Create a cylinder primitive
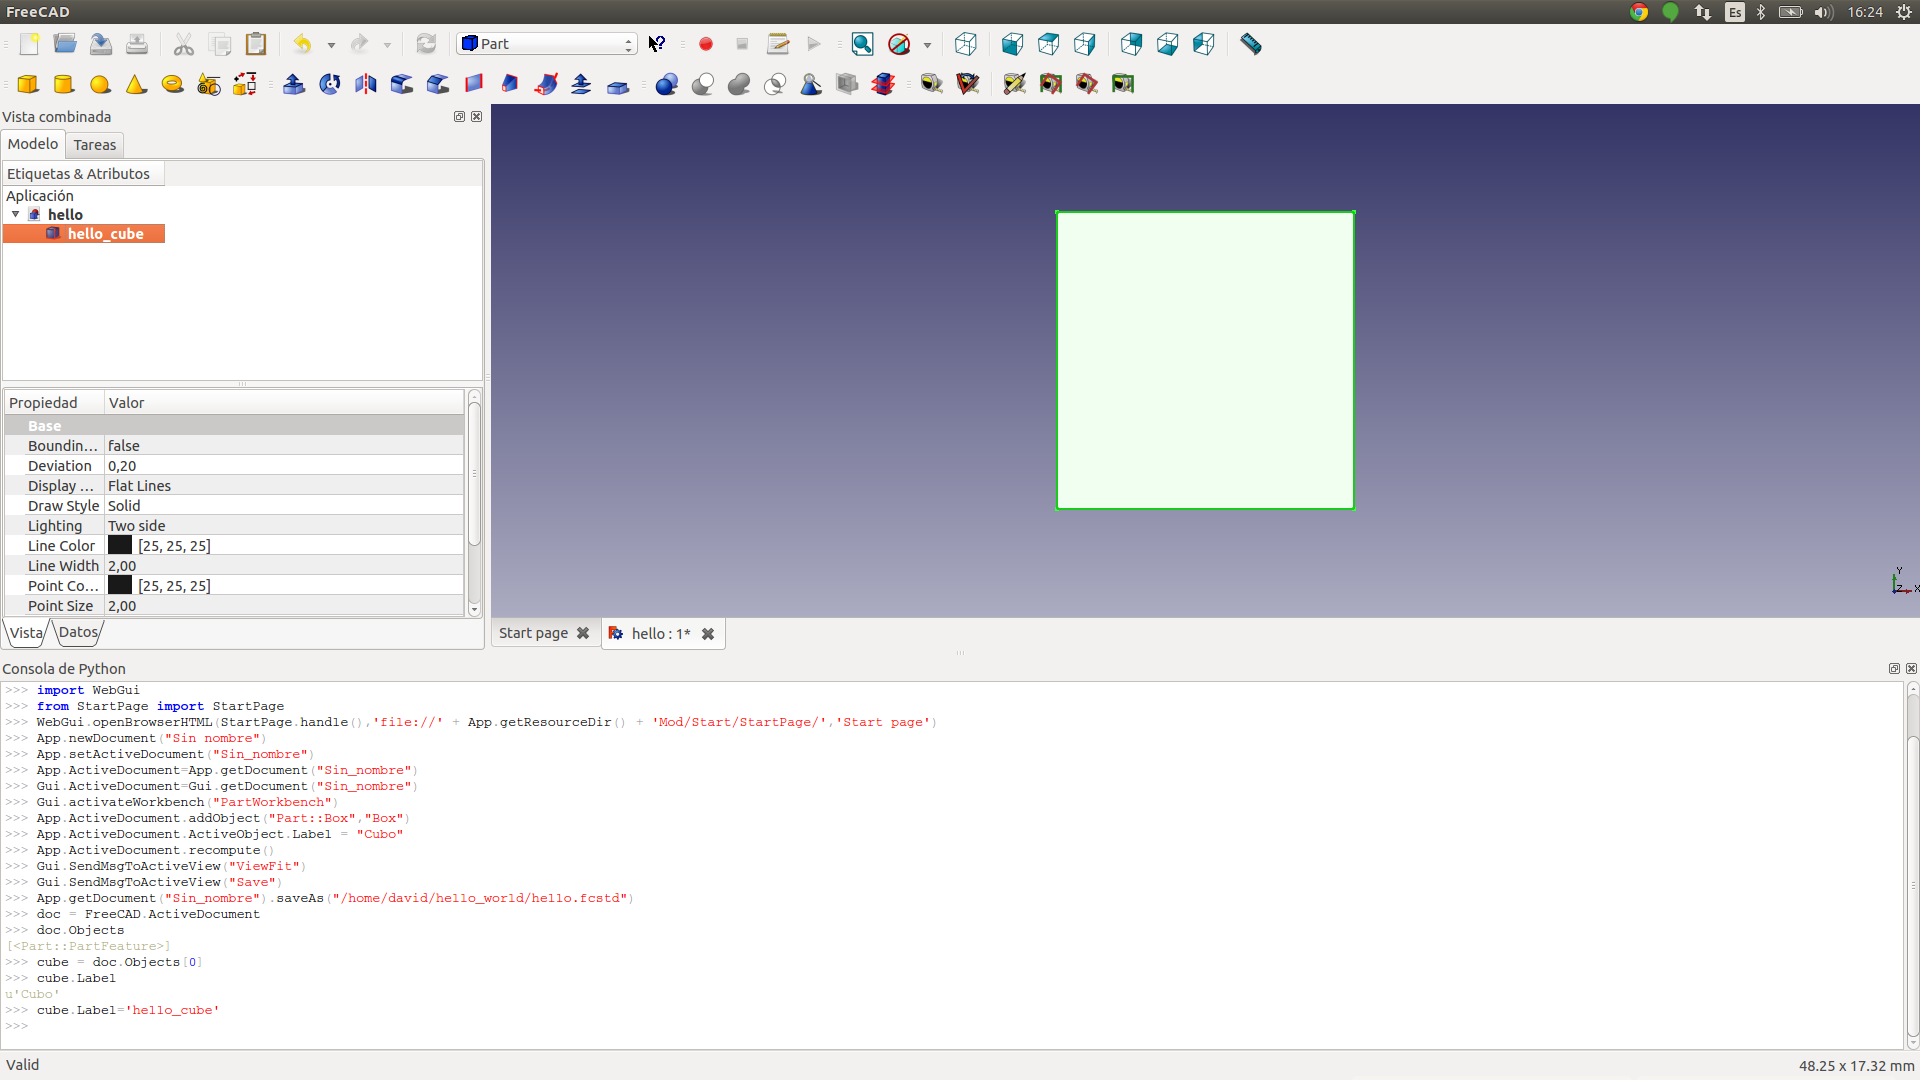The image size is (1920, 1080). click(x=64, y=84)
